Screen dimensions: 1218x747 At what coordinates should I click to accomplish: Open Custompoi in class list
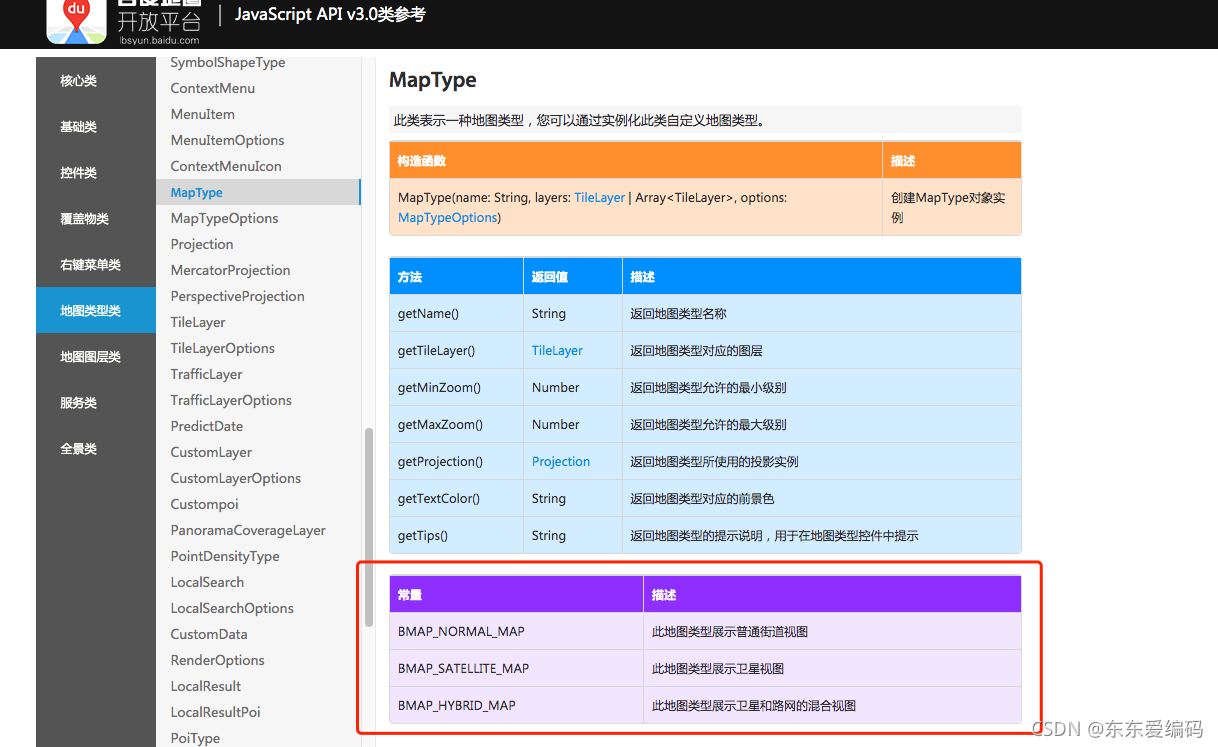tap(205, 504)
